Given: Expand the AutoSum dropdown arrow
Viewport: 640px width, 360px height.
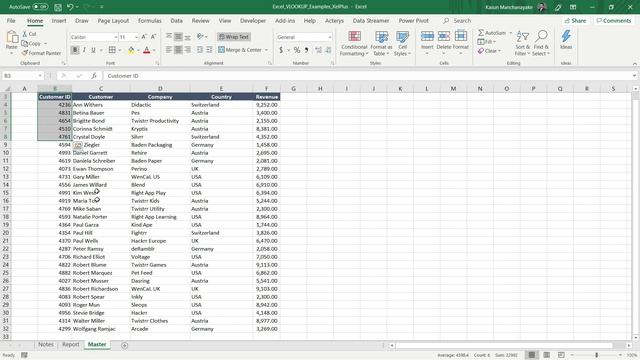Looking at the screenshot, I should click(510, 33).
